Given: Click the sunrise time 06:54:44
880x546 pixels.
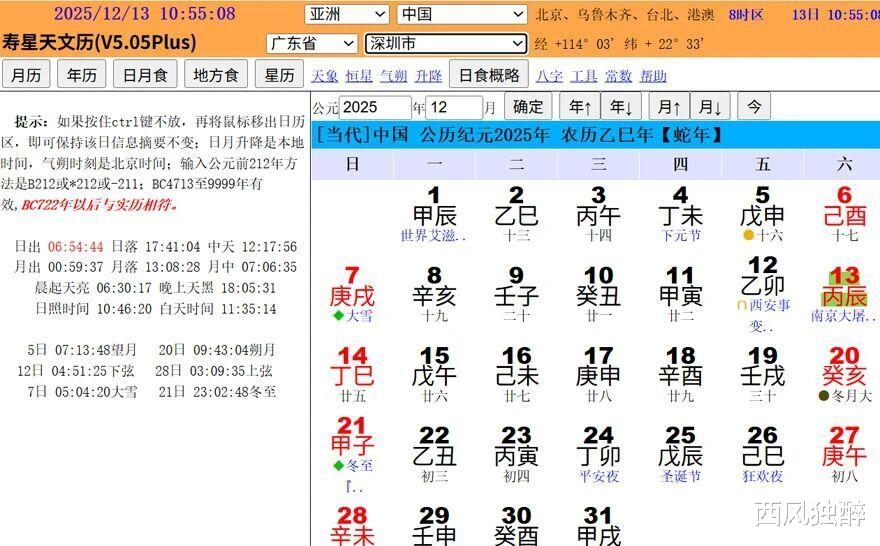Looking at the screenshot, I should coord(76,246).
